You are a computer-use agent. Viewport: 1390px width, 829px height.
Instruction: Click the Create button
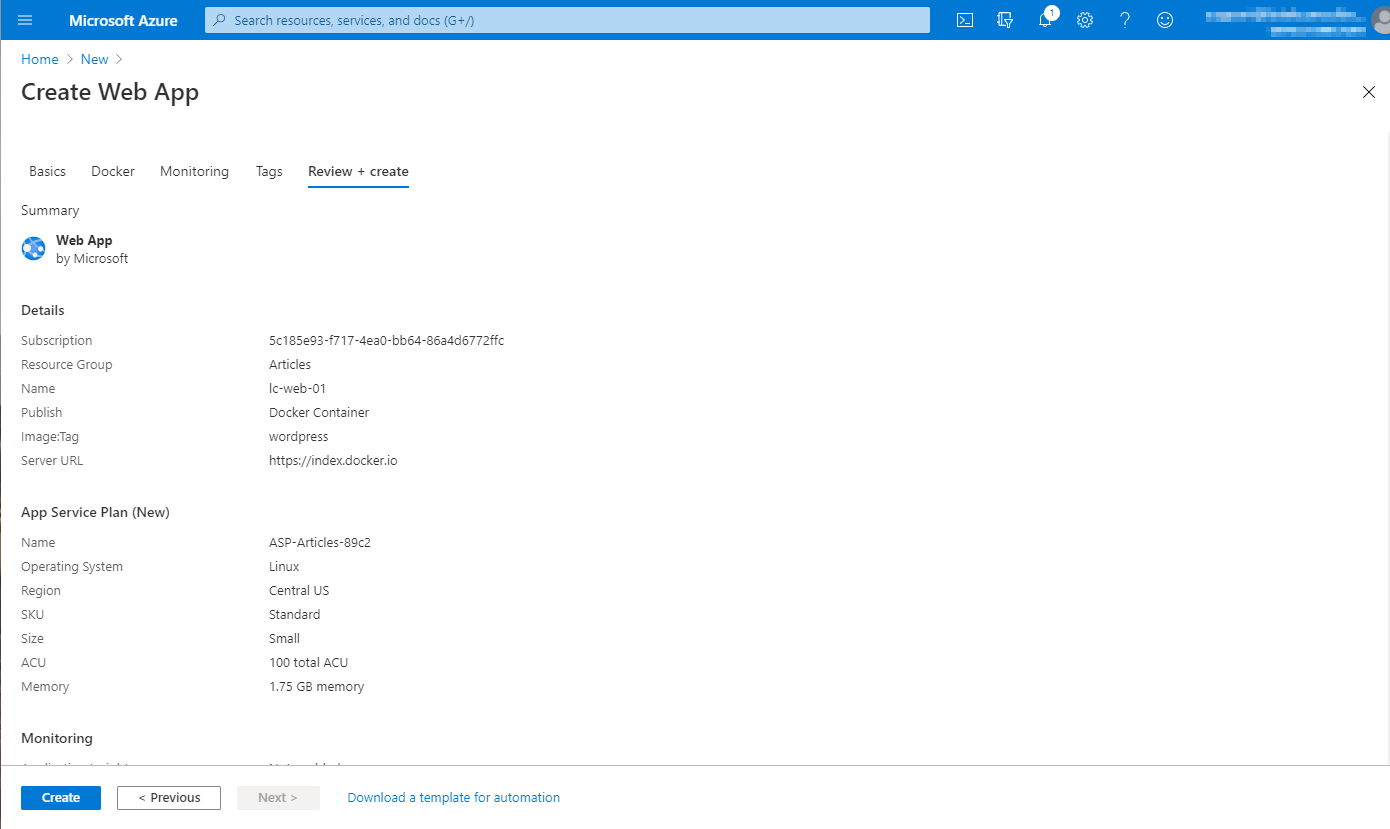point(60,797)
